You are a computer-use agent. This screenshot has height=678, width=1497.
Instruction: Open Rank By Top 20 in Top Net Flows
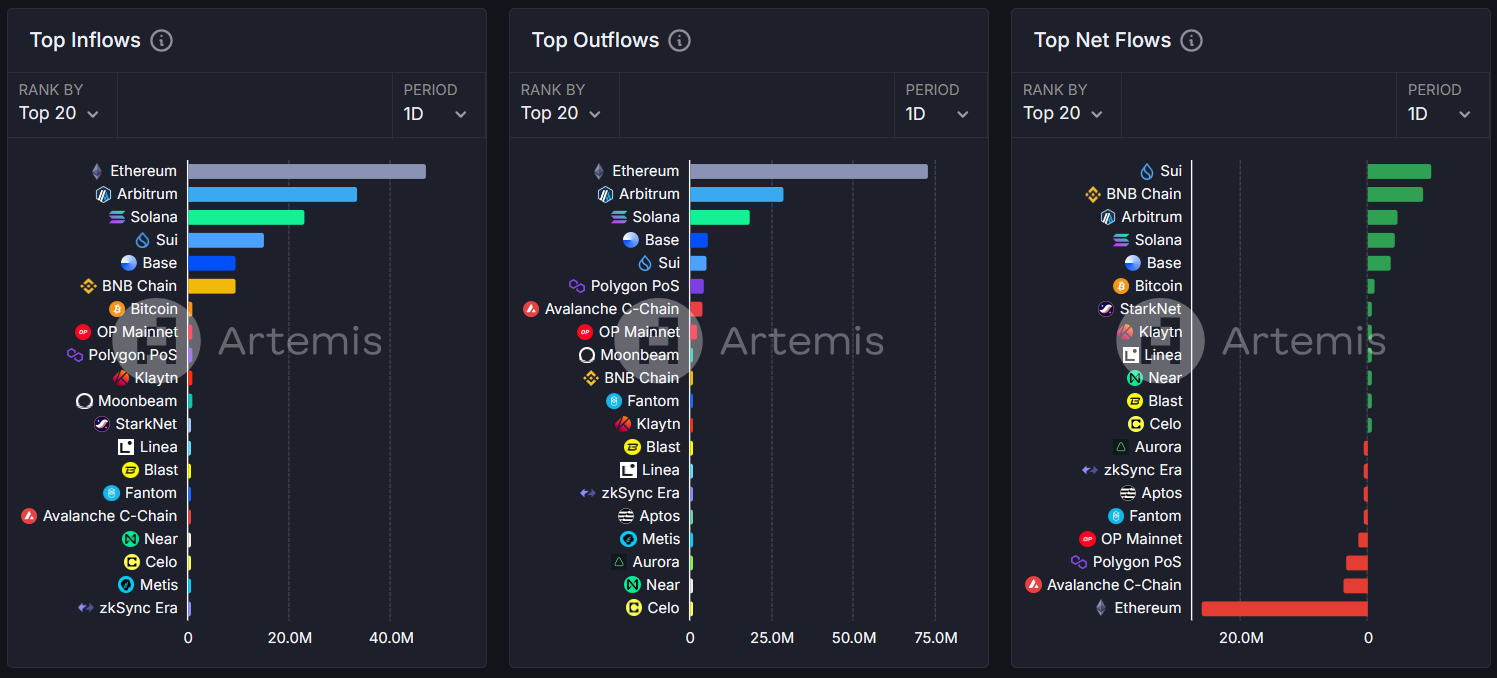point(1063,113)
